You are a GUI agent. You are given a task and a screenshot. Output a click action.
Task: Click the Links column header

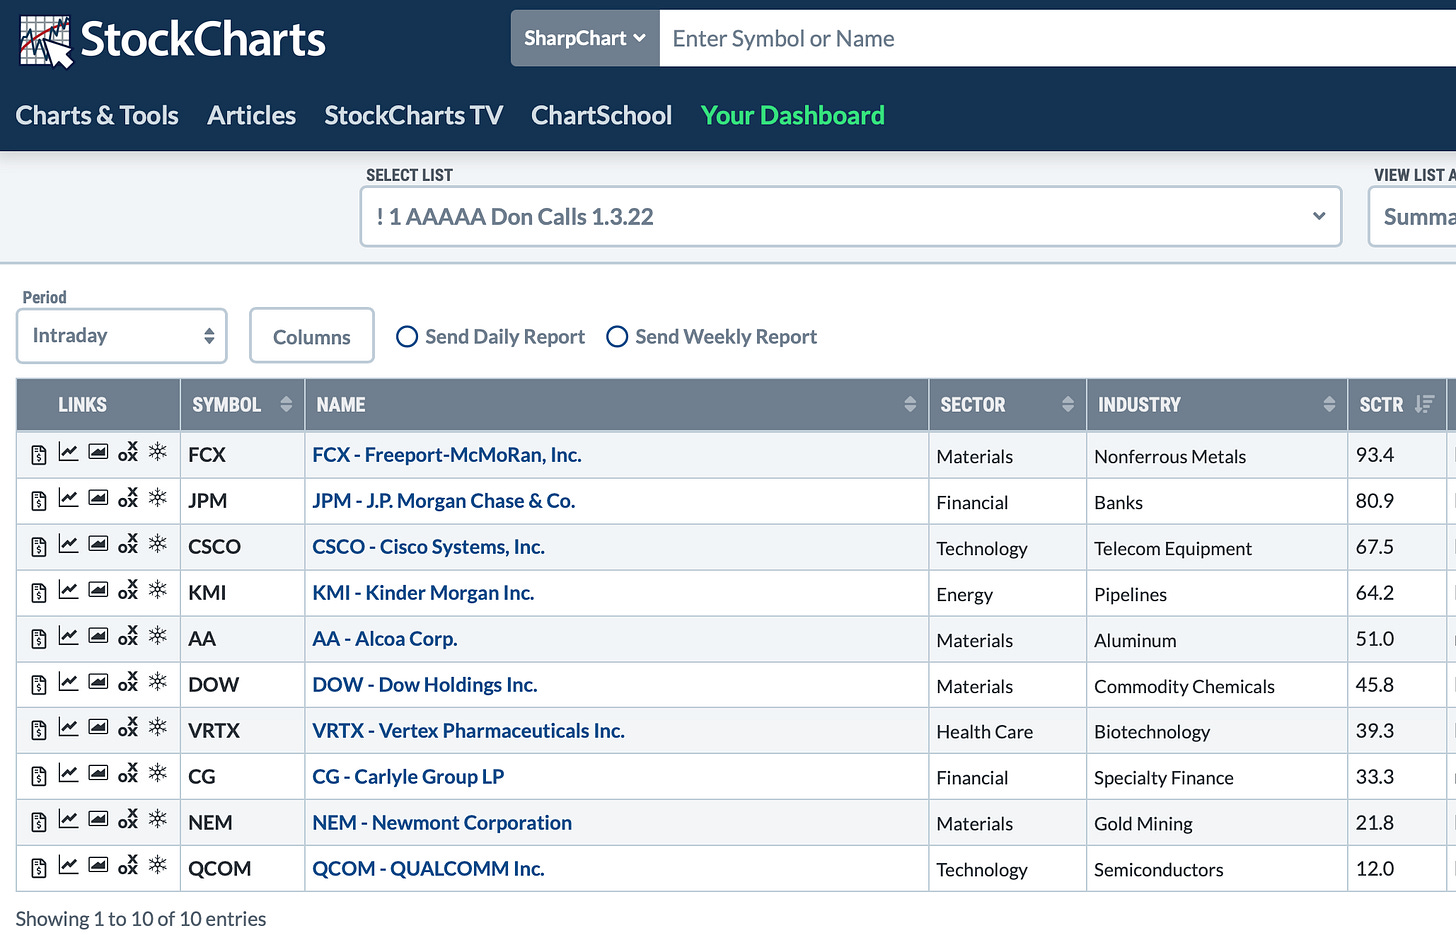[x=98, y=405]
